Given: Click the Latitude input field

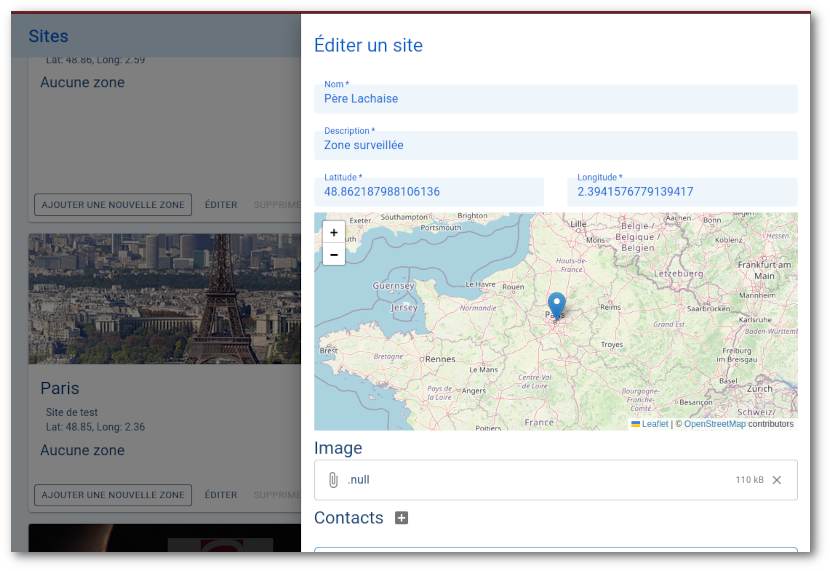Looking at the screenshot, I should pos(429,192).
